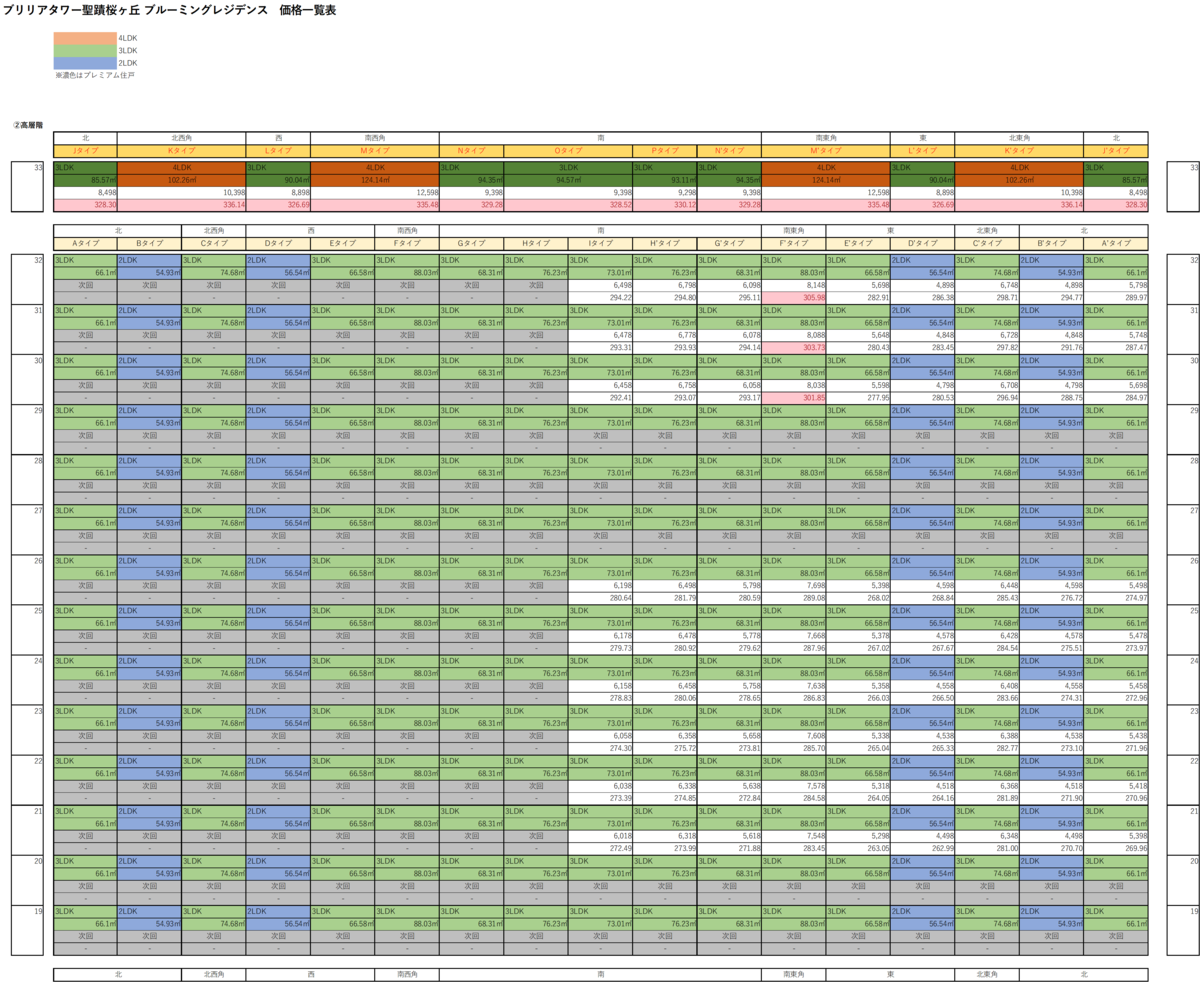Click the 'Iタイプ' header cell
Image resolution: width=1200 pixels, height=982 pixels.
(x=600, y=243)
